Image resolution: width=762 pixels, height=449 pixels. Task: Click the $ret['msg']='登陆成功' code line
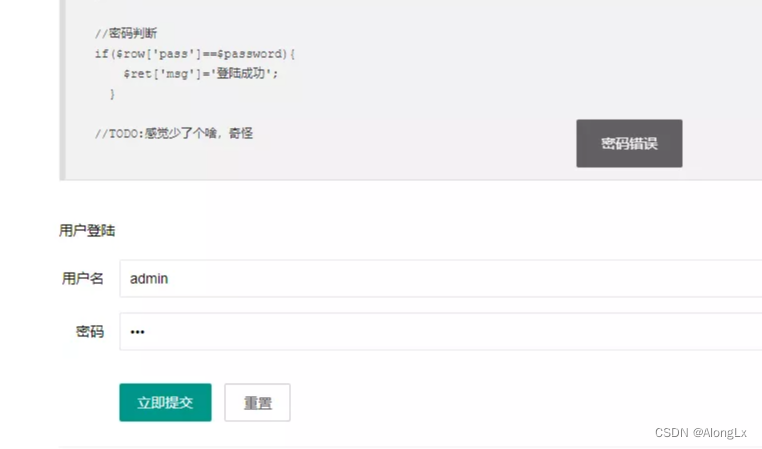pyautogui.click(x=201, y=73)
